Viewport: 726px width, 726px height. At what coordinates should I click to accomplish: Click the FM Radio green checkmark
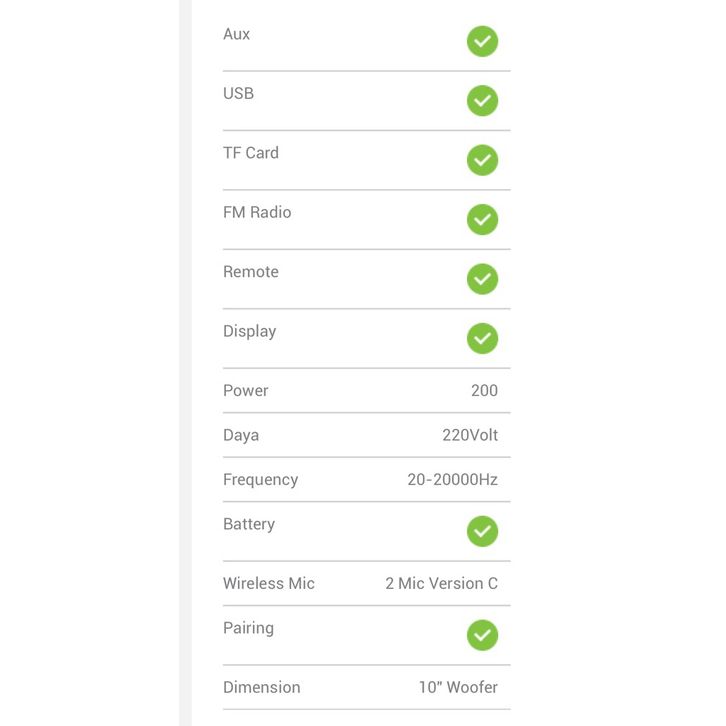pos(482,219)
